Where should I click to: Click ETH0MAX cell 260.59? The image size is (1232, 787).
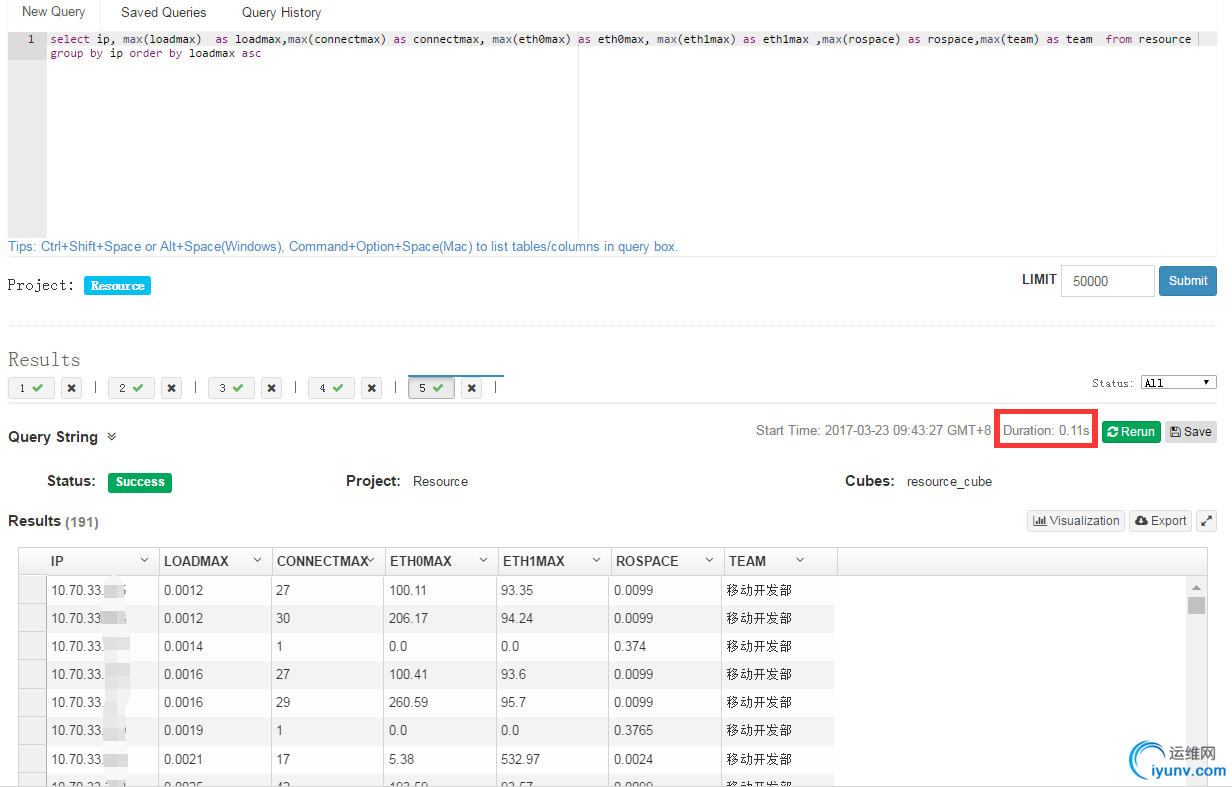click(442, 703)
